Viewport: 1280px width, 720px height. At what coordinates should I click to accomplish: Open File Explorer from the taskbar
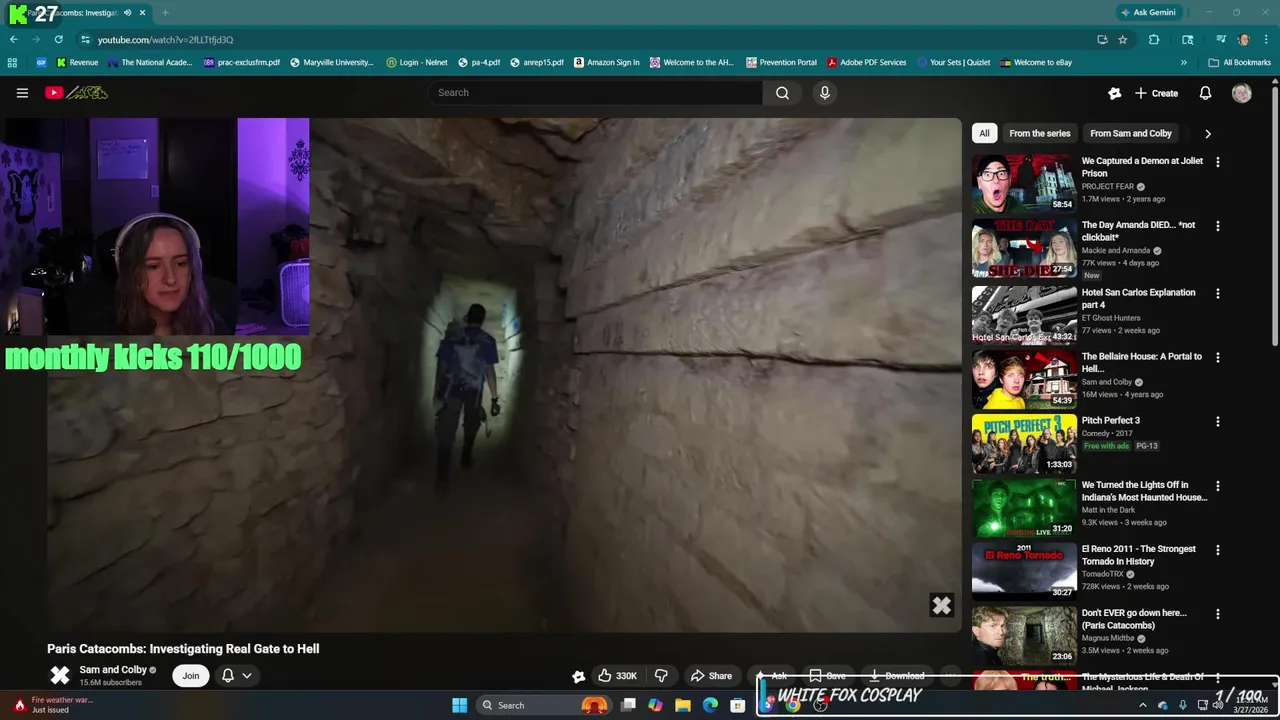pos(683,705)
